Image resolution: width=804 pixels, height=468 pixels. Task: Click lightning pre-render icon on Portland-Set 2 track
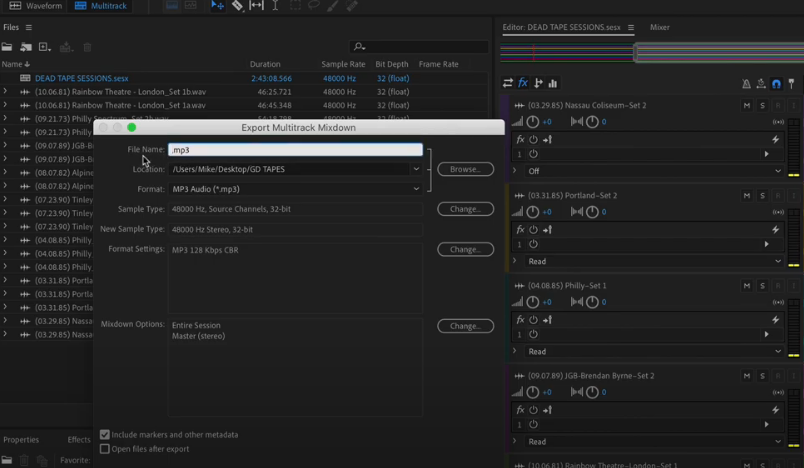(775, 230)
